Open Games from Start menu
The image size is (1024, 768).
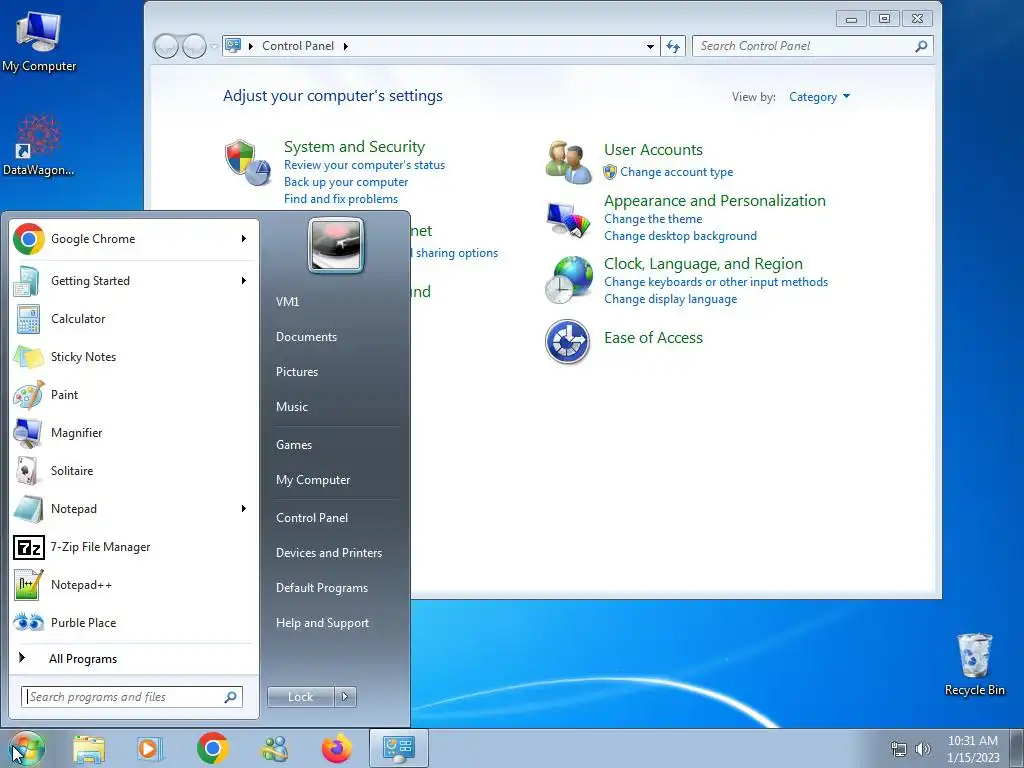[294, 445]
